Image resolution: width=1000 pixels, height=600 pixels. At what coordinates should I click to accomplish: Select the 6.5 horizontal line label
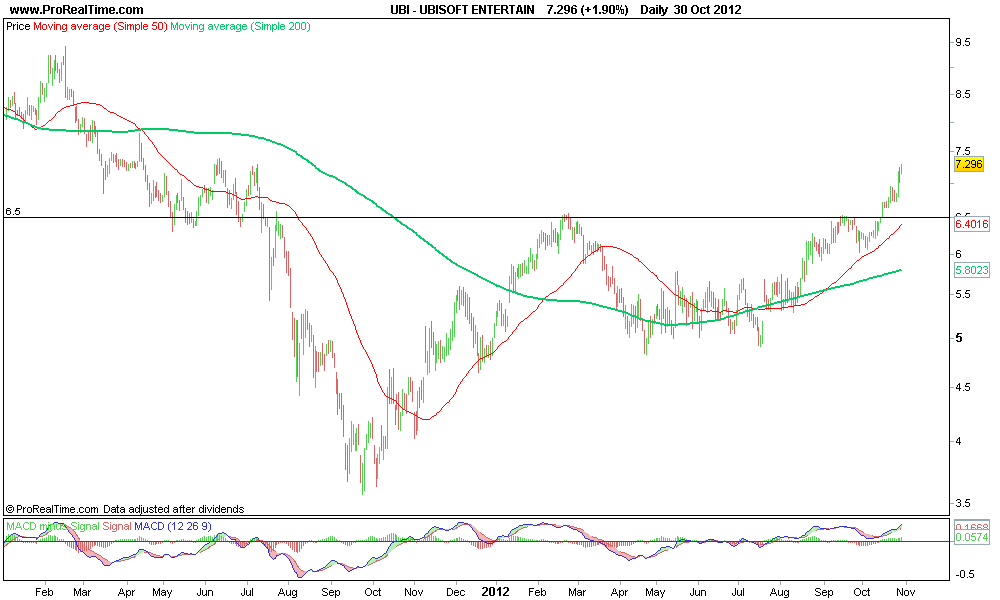point(13,212)
